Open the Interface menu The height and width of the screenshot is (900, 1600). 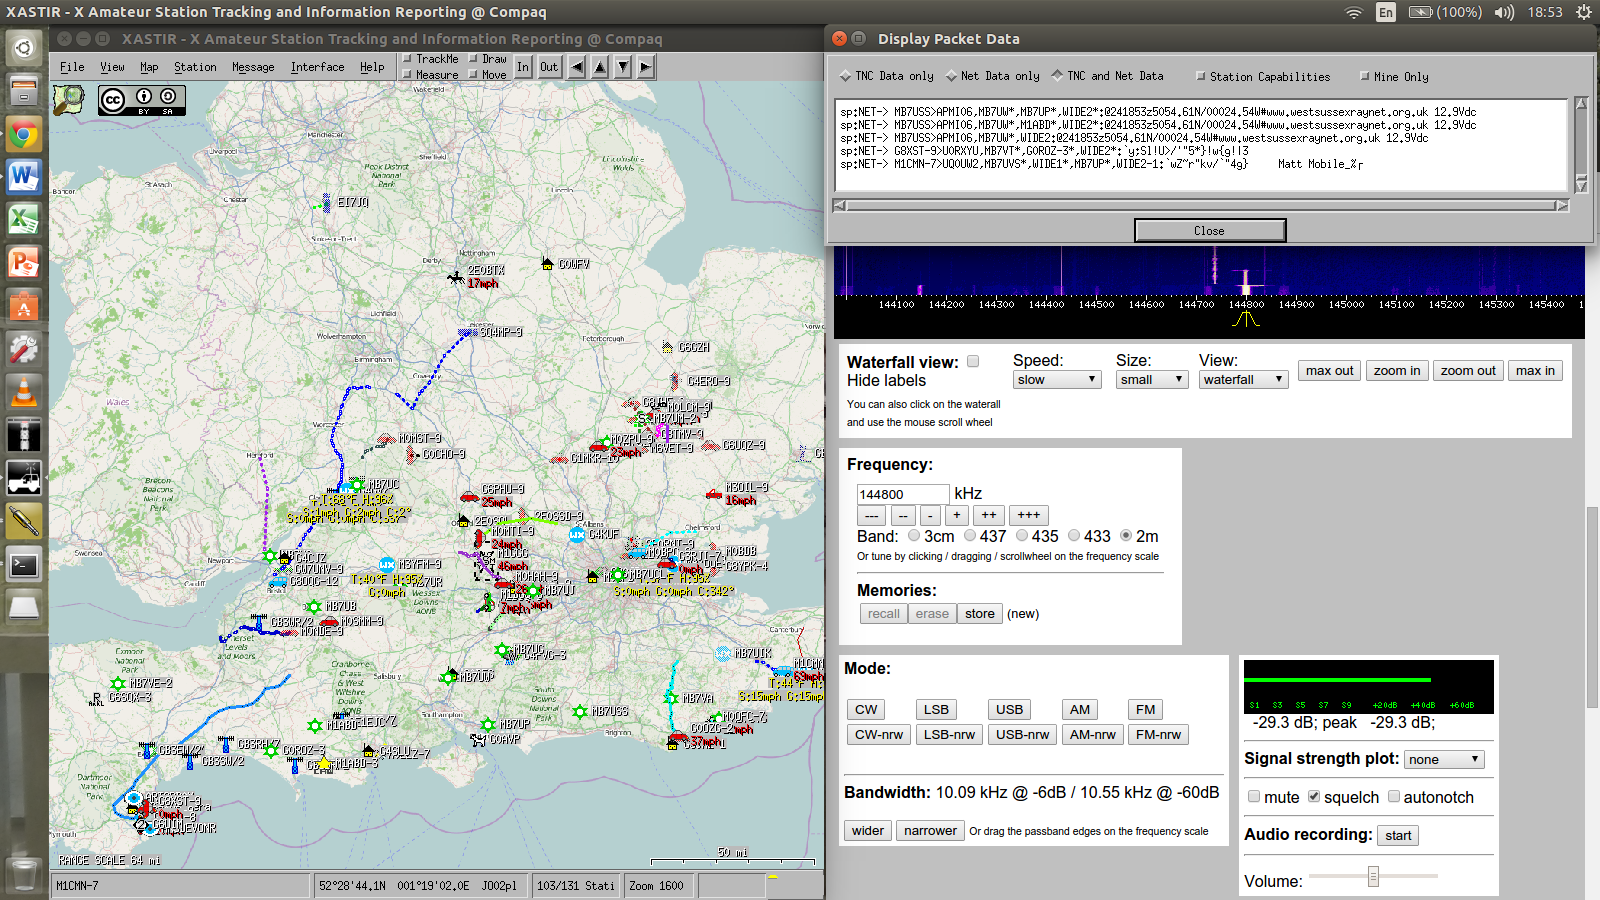pos(317,67)
